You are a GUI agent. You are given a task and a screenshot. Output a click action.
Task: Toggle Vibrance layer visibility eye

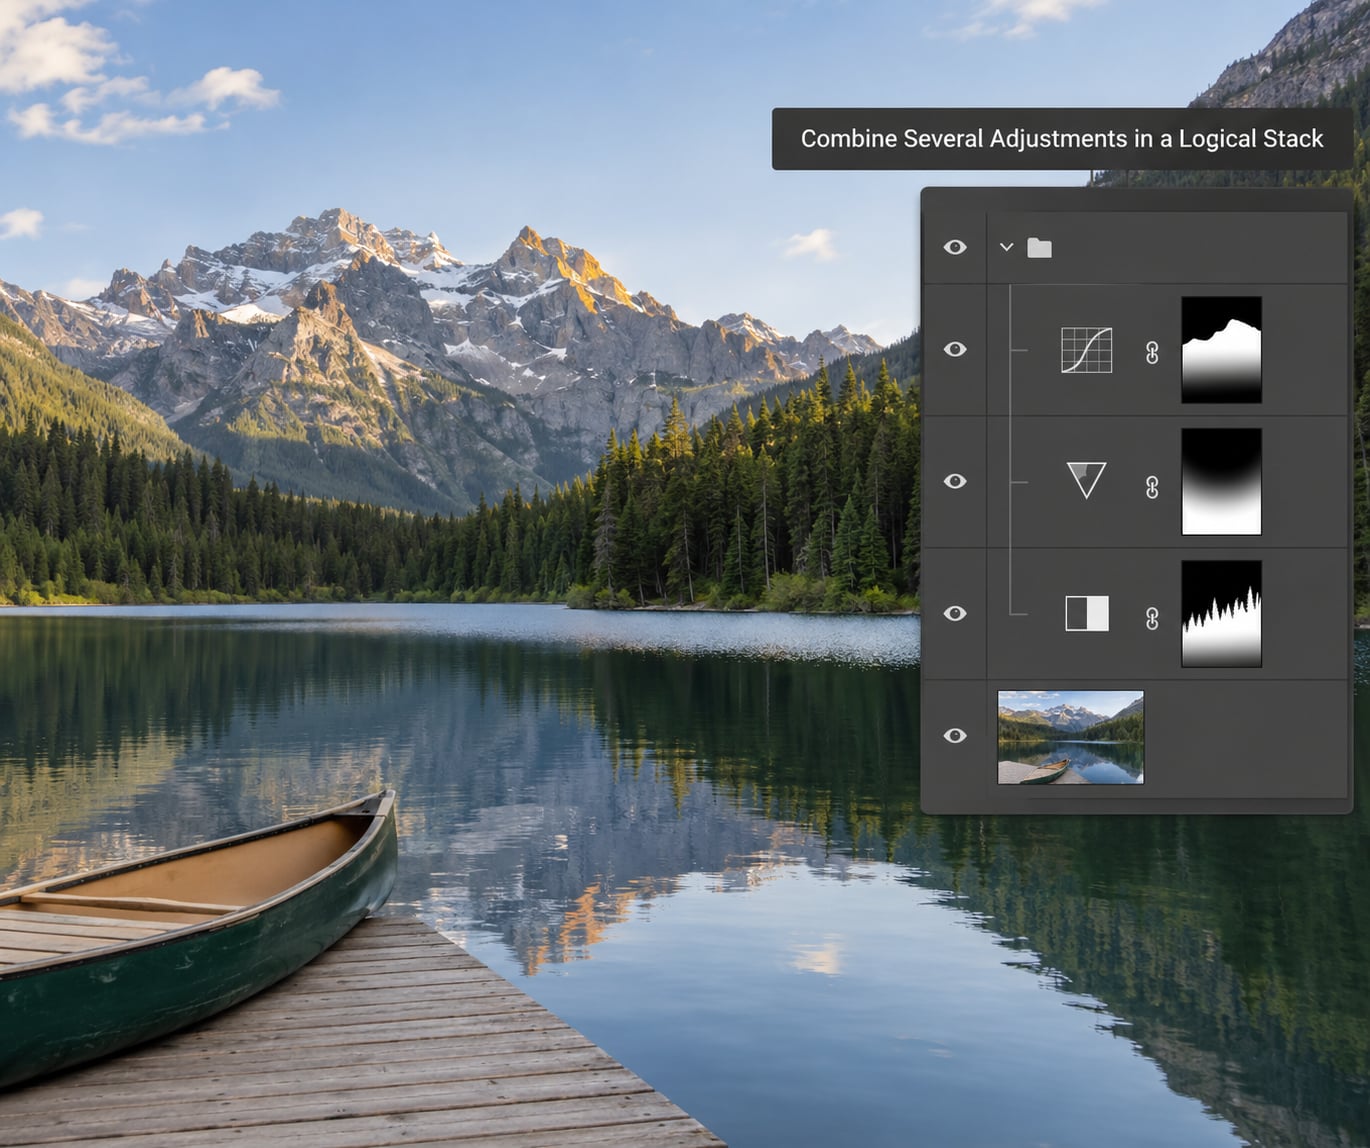(x=955, y=481)
